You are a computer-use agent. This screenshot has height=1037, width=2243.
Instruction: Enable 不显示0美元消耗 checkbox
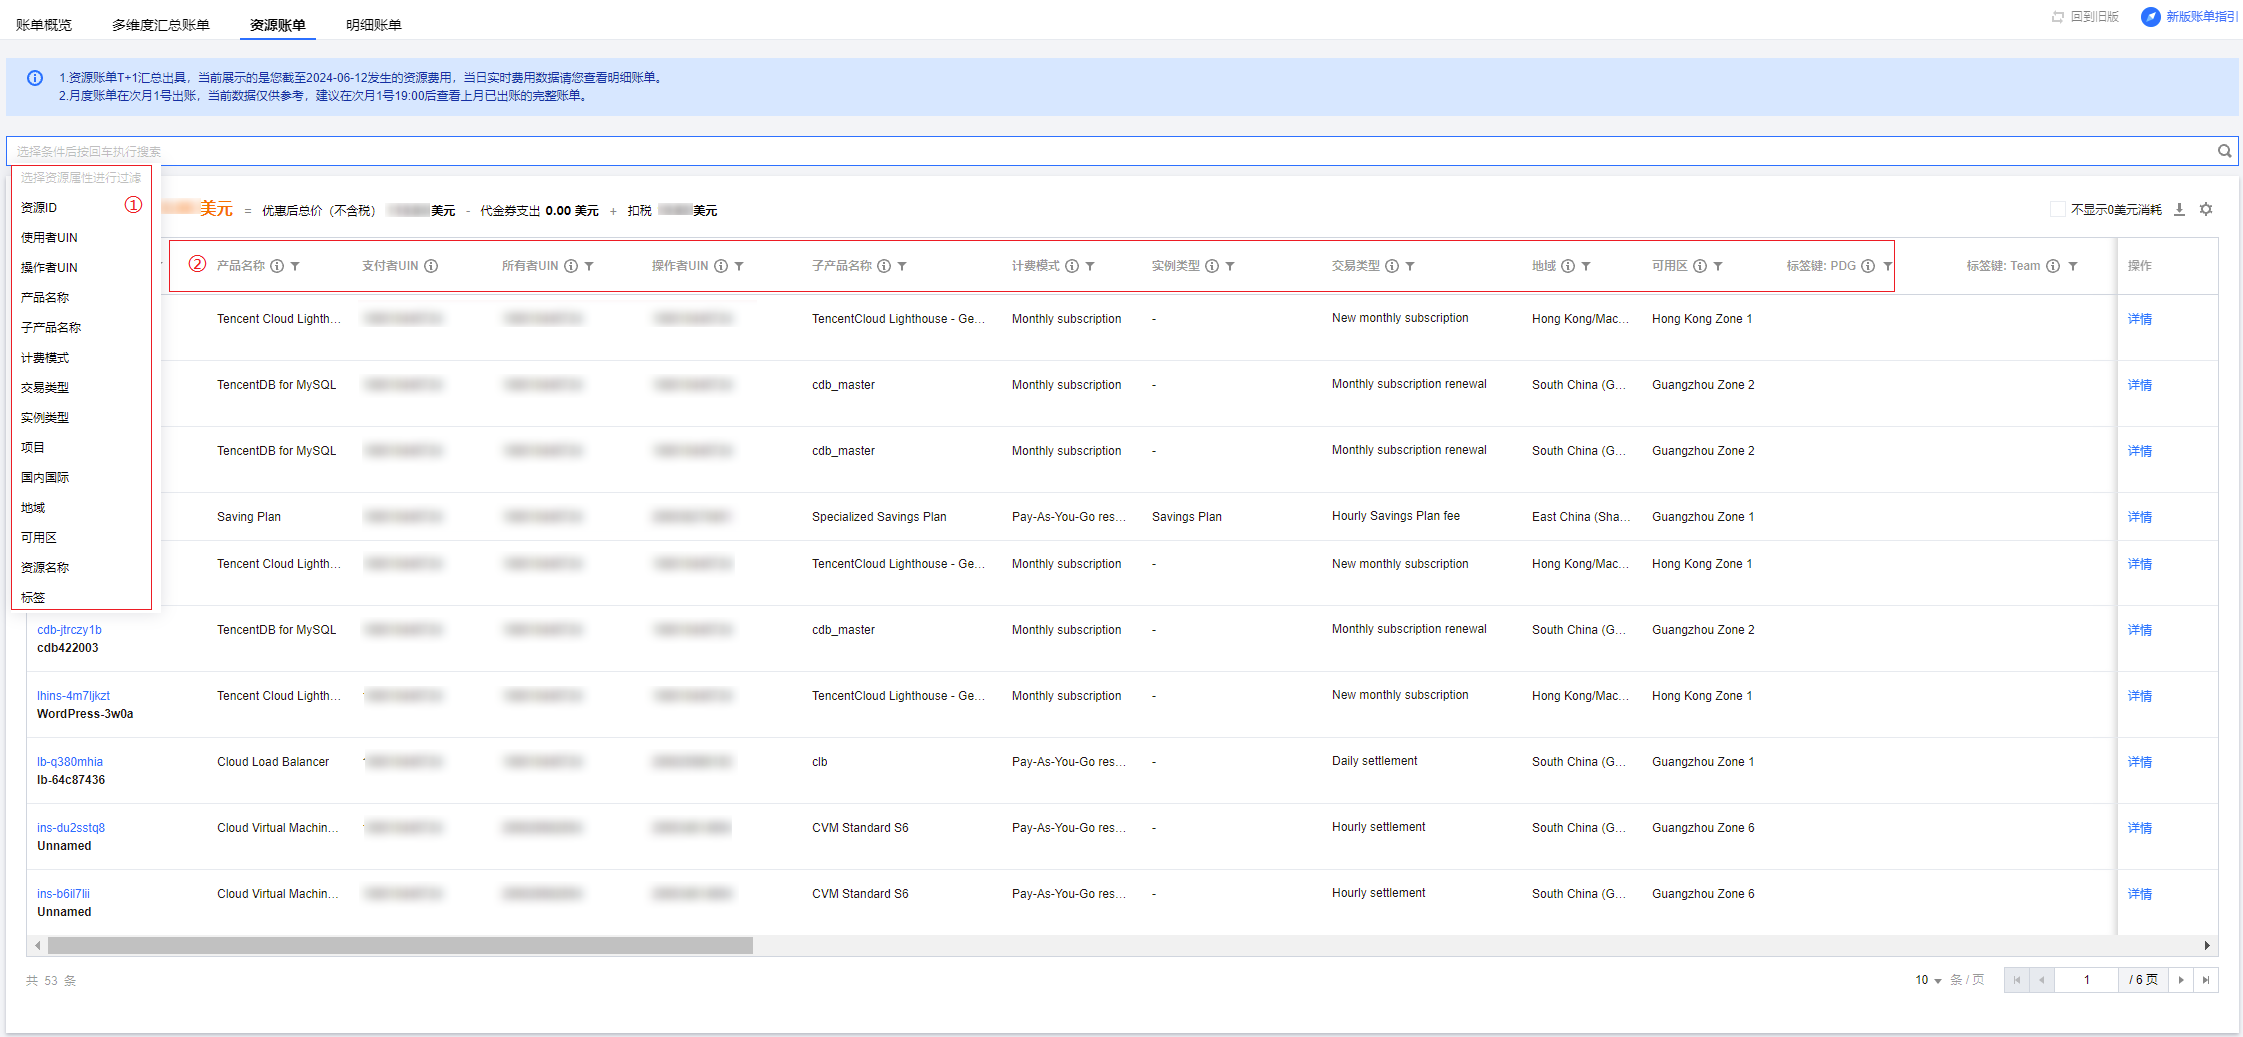click(2057, 210)
